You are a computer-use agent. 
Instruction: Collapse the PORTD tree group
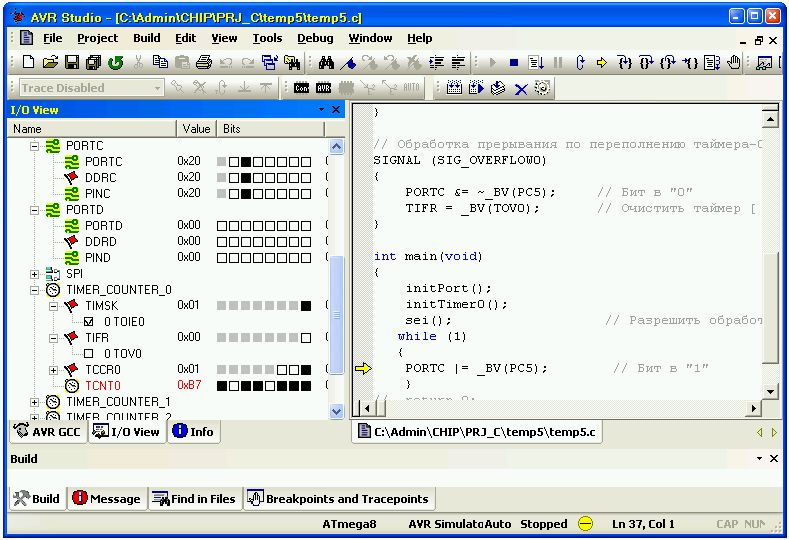[x=34, y=210]
